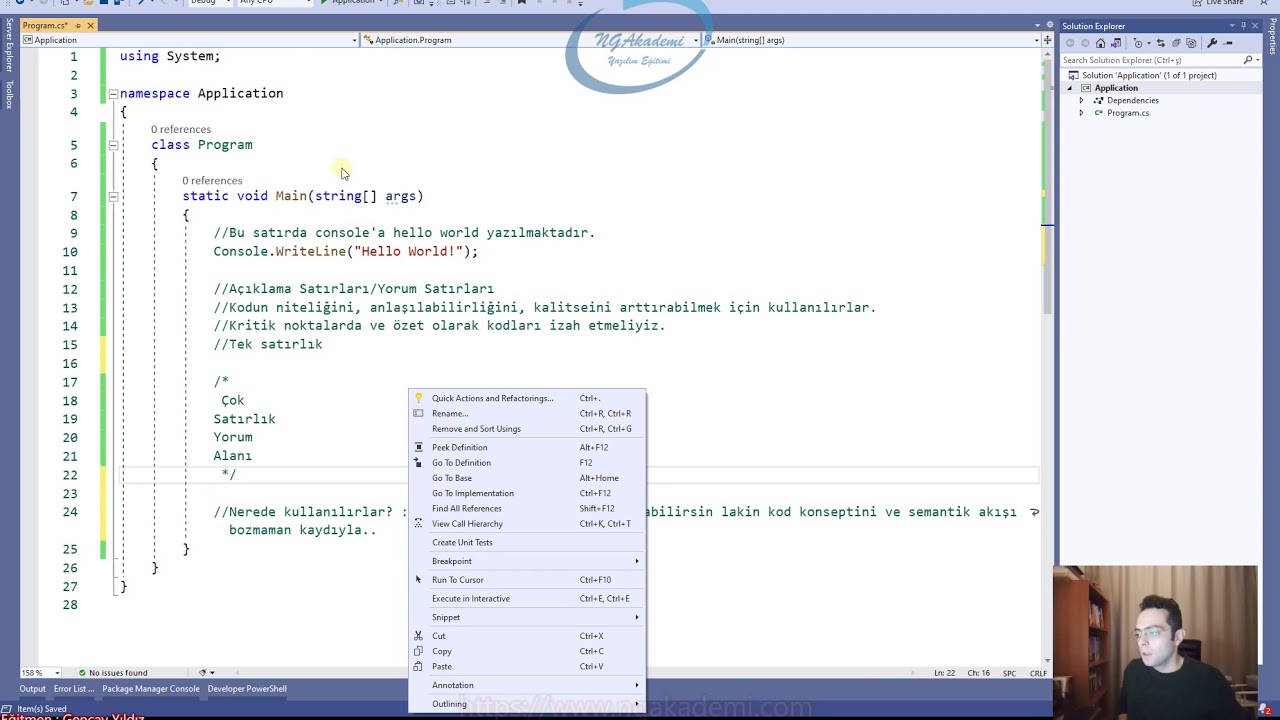Open the Snippet submenu

tap(527, 617)
